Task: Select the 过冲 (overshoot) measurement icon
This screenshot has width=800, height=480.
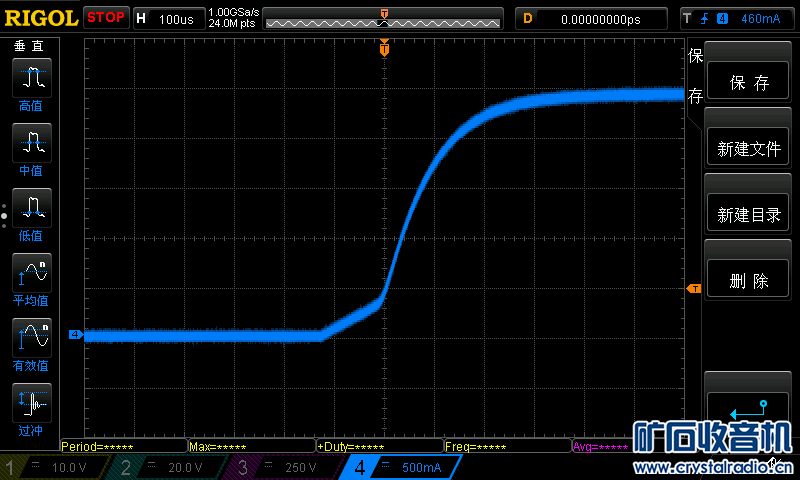Action: click(32, 402)
